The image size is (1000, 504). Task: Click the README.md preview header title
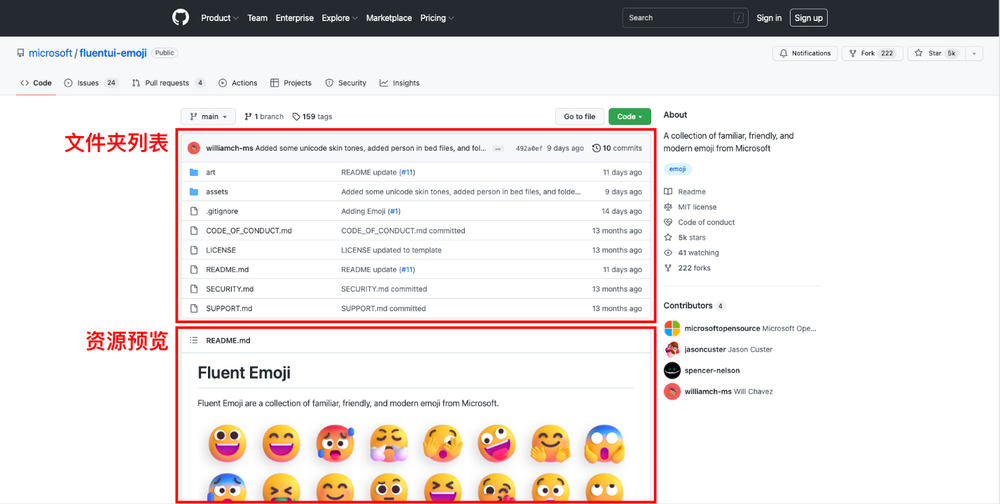[228, 341]
